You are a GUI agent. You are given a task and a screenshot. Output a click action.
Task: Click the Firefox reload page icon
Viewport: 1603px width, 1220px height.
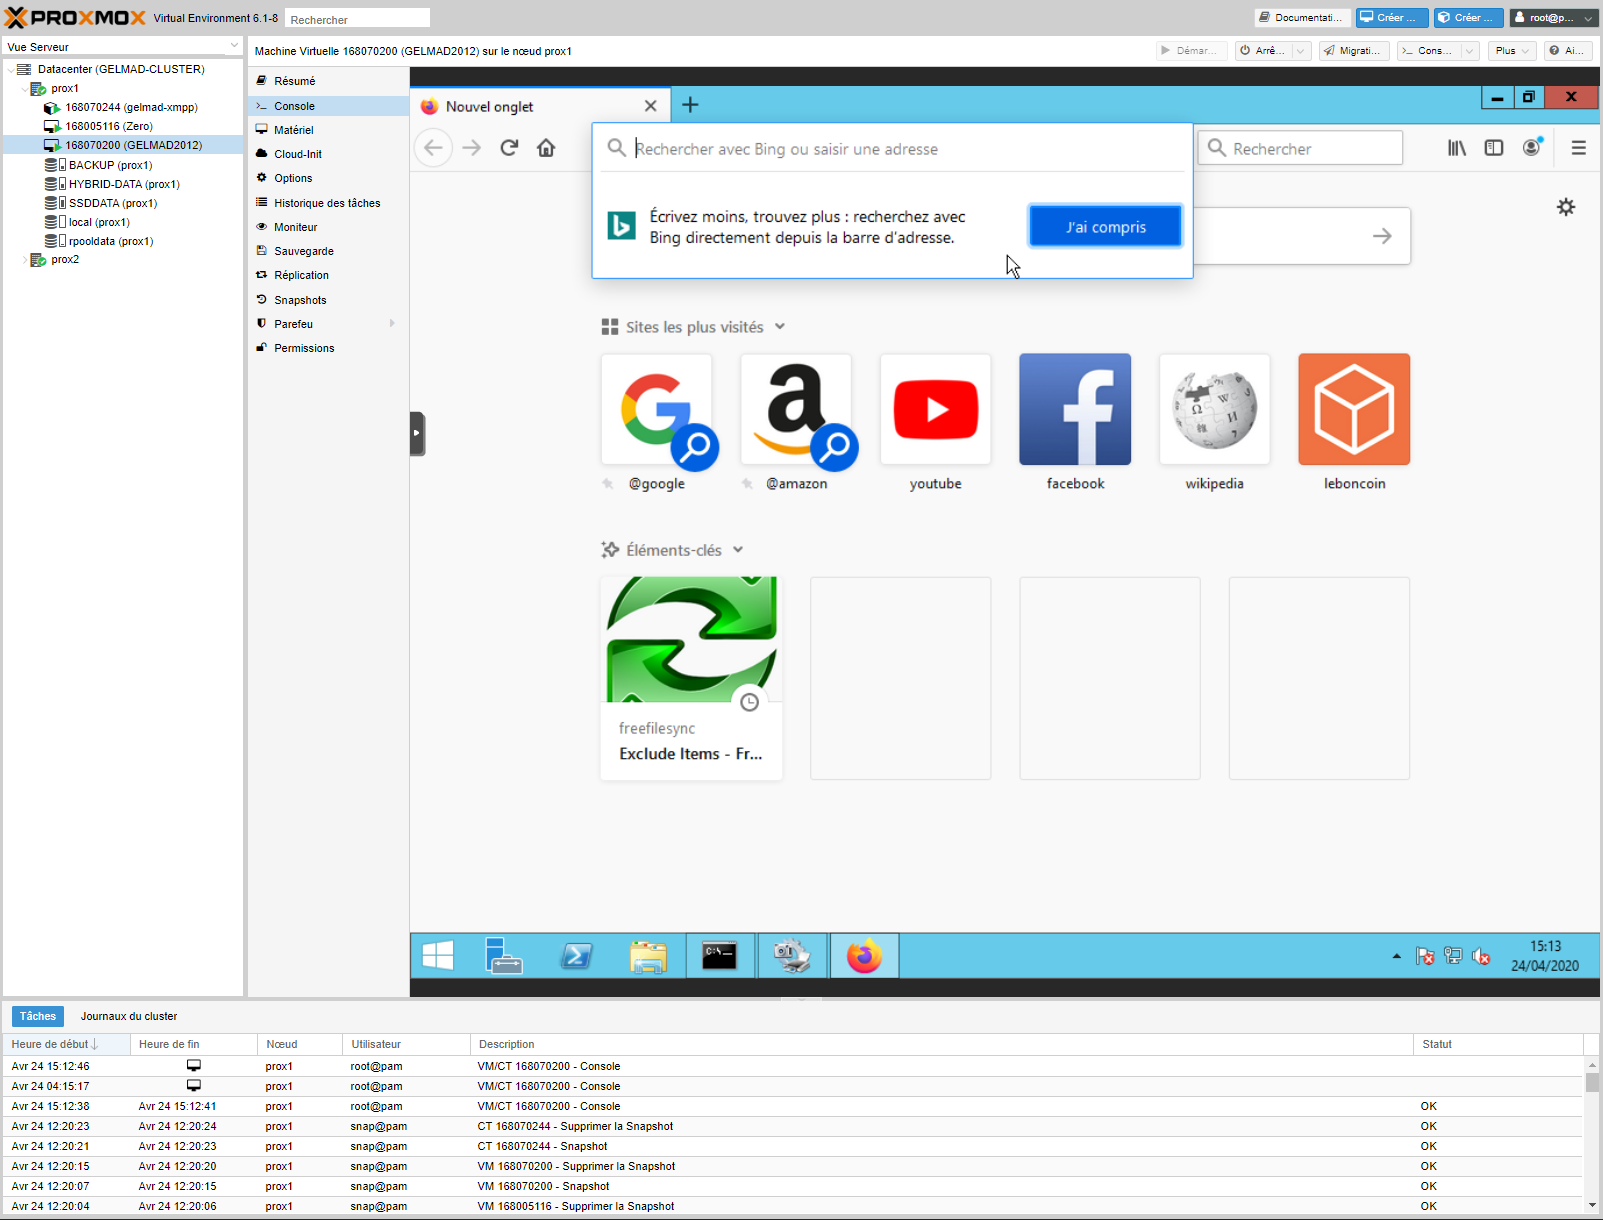[509, 148]
